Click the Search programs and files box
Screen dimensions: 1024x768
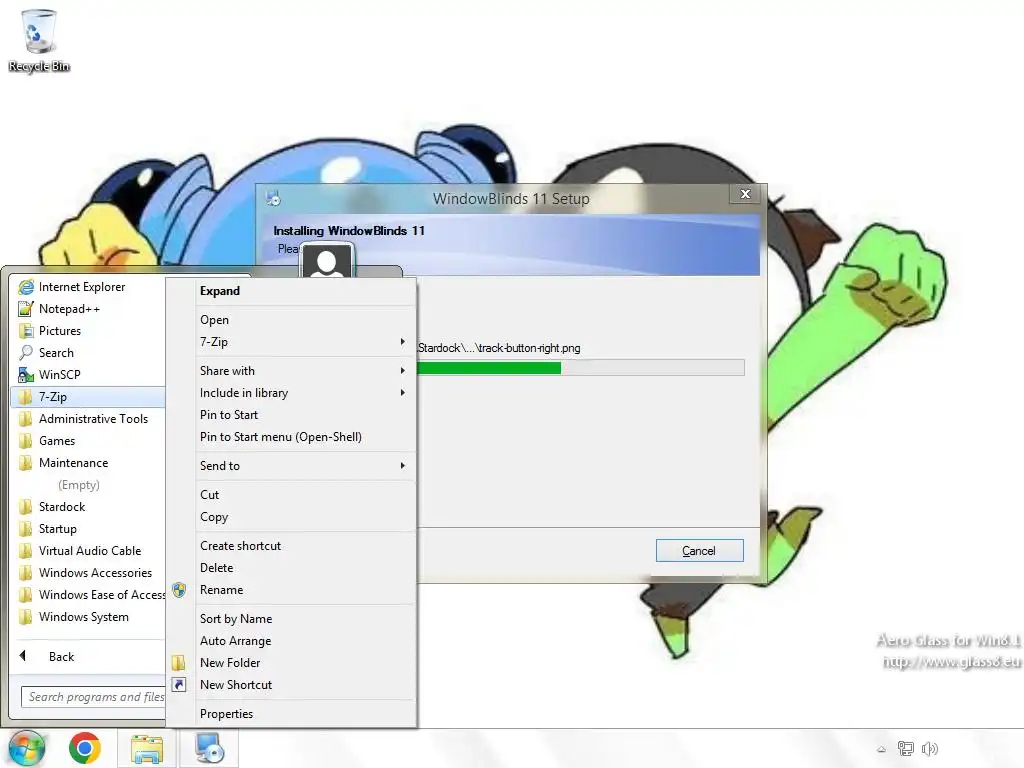click(93, 697)
